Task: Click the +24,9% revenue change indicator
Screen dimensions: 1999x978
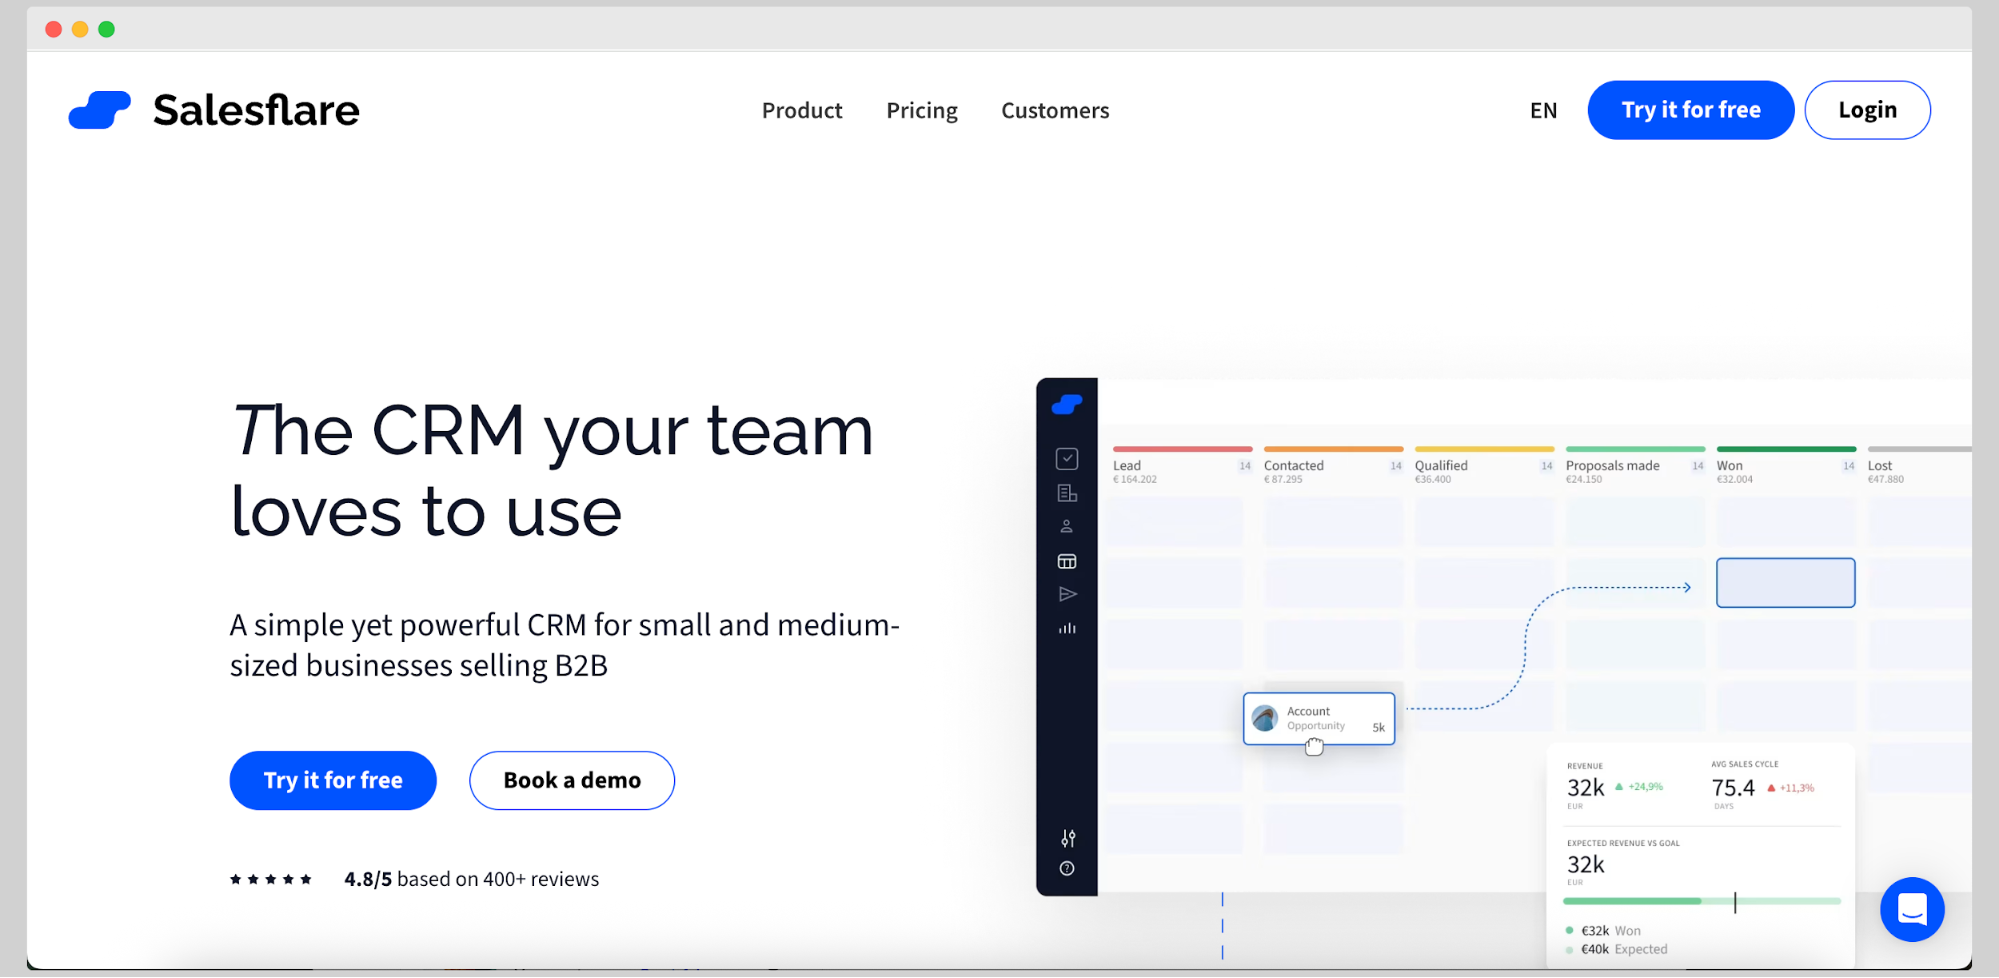Action: click(1639, 787)
